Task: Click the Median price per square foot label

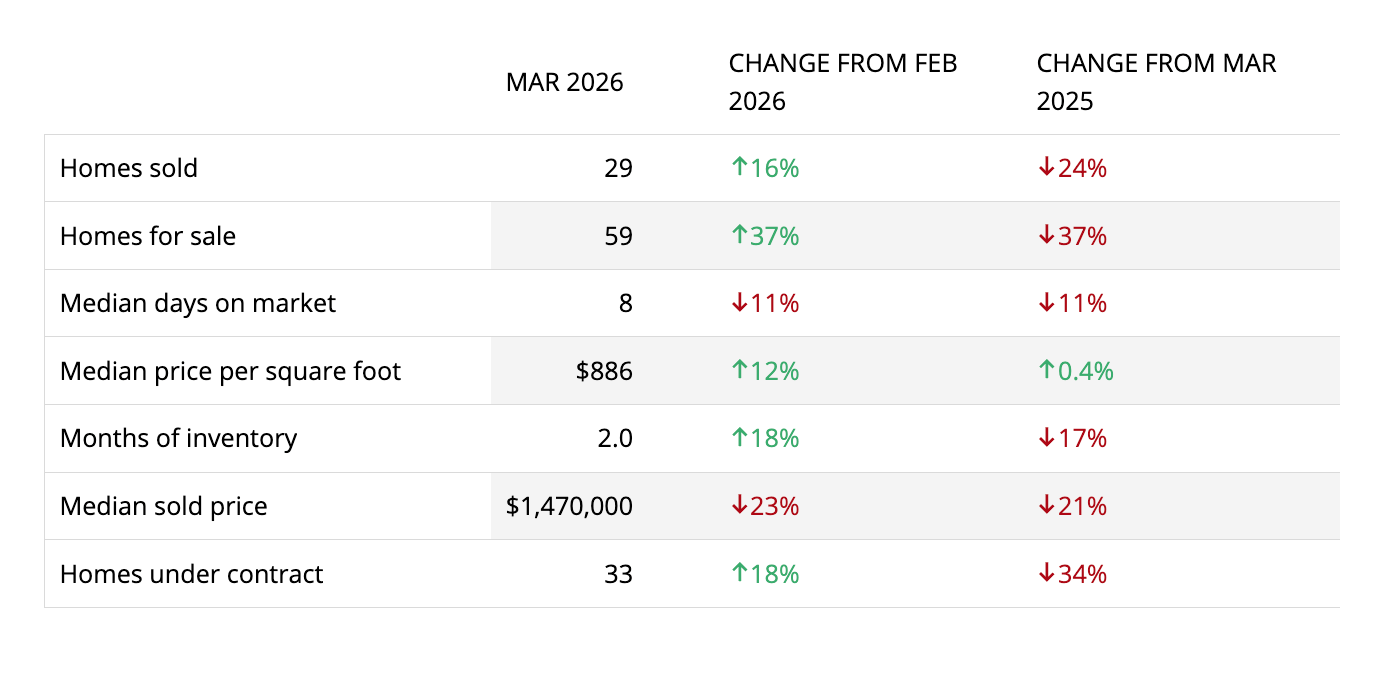Action: click(230, 371)
